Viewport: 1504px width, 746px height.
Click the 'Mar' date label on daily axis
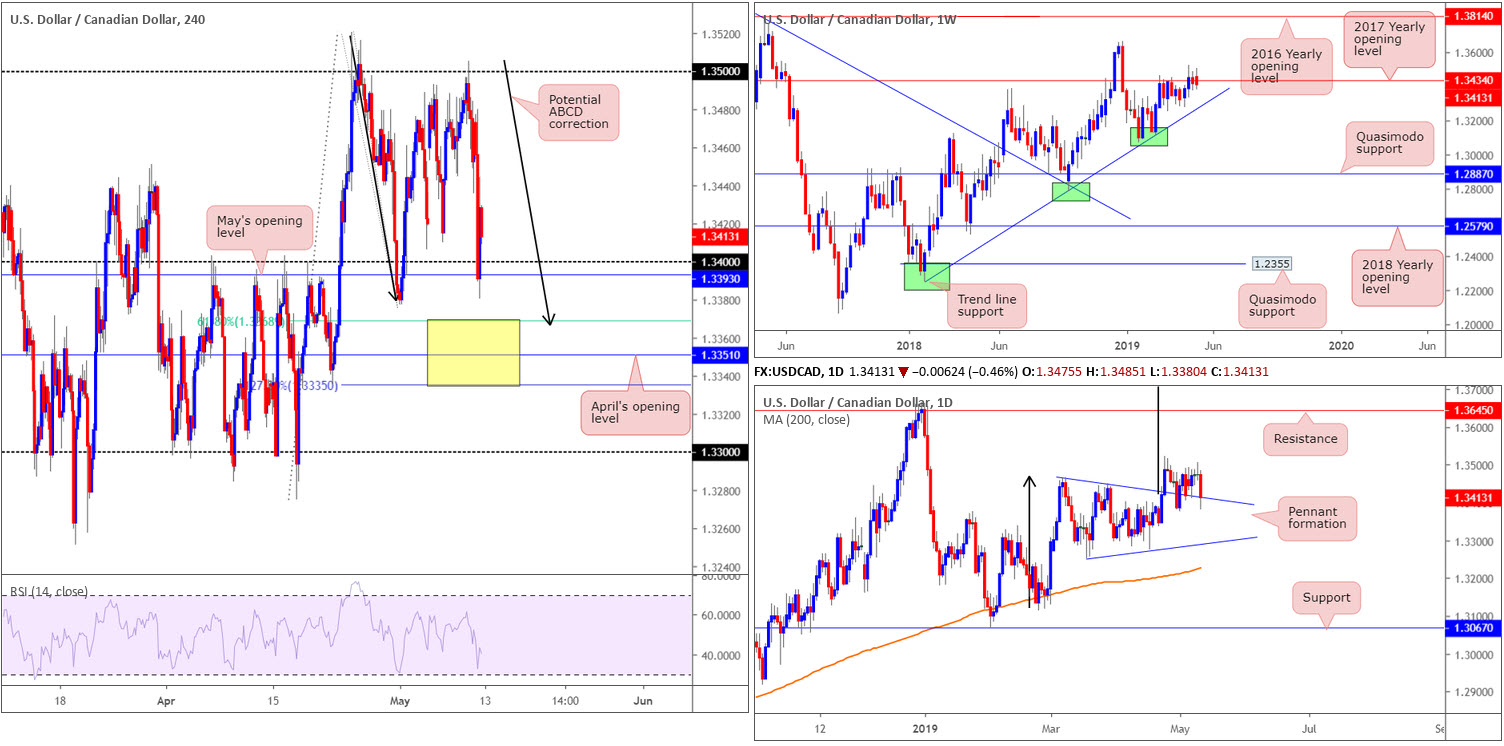coord(1051,730)
